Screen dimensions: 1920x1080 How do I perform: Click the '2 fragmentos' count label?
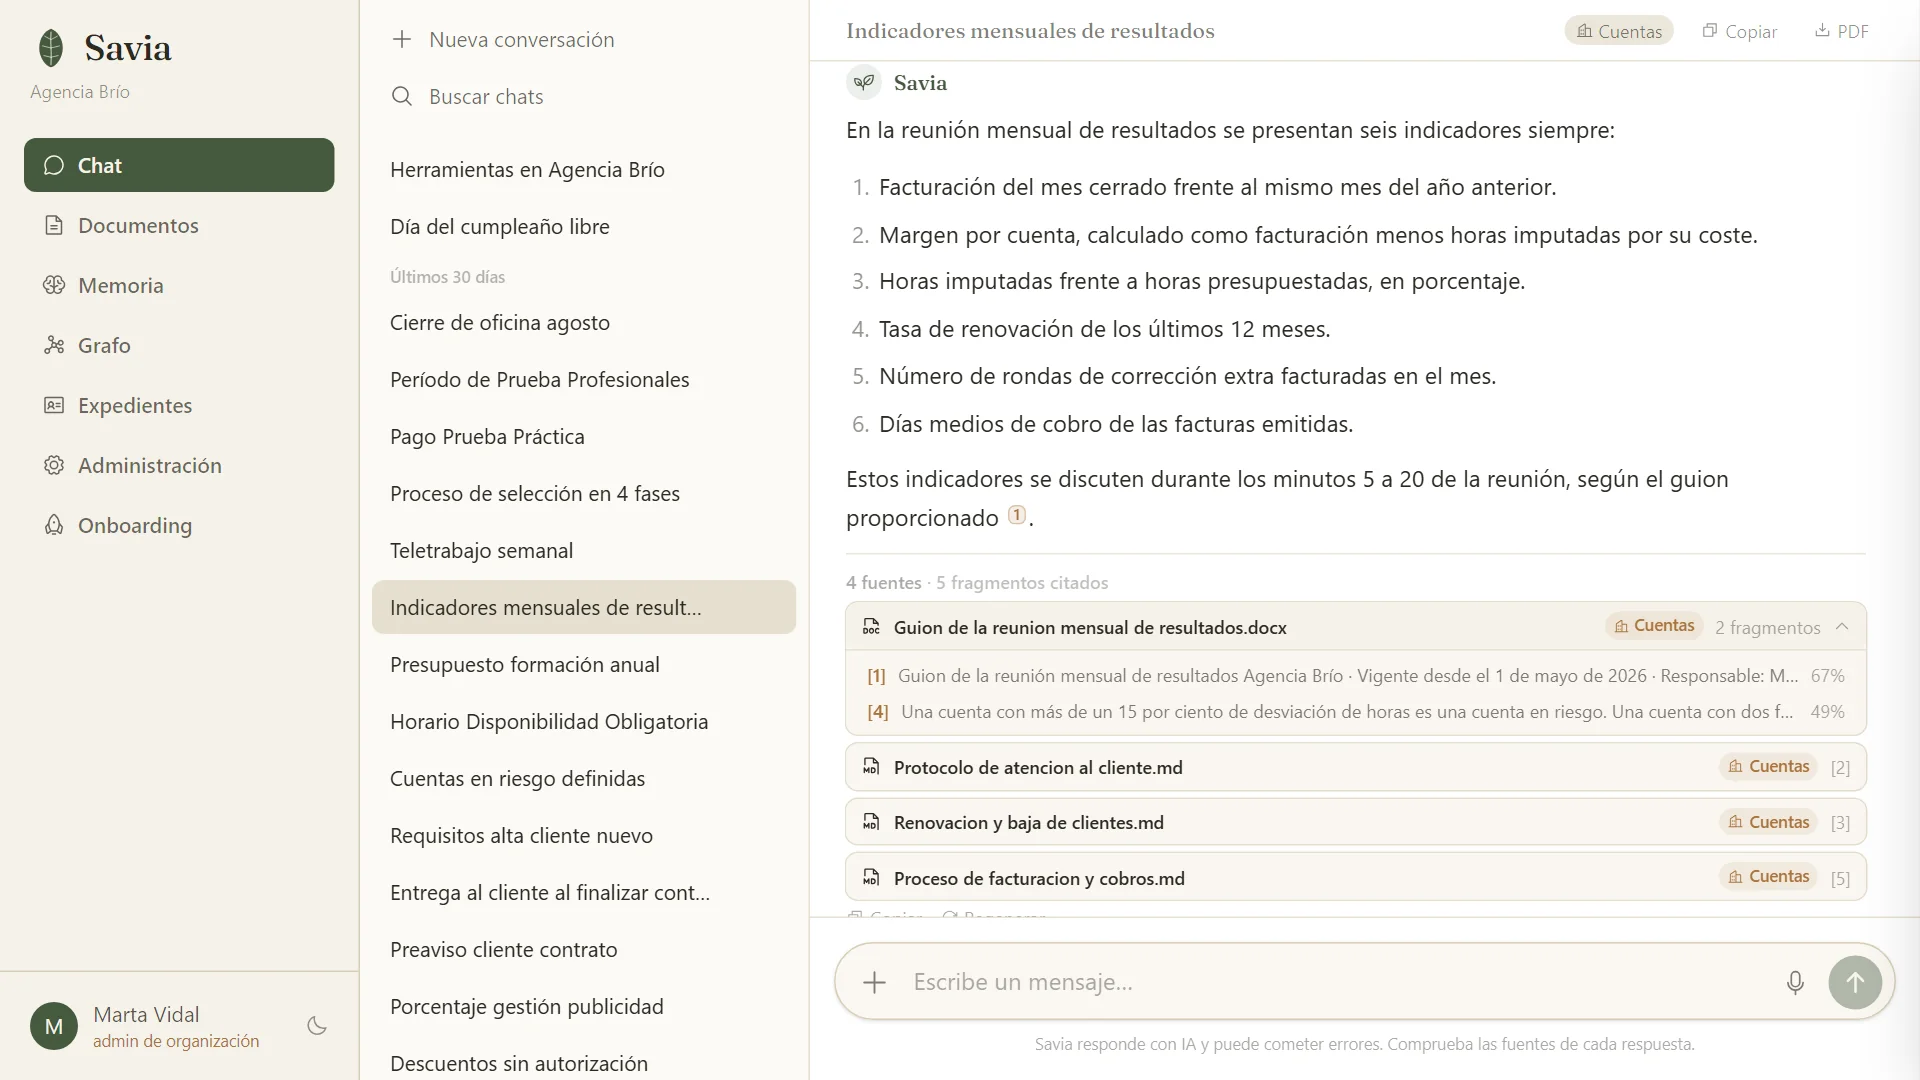click(x=1768, y=627)
